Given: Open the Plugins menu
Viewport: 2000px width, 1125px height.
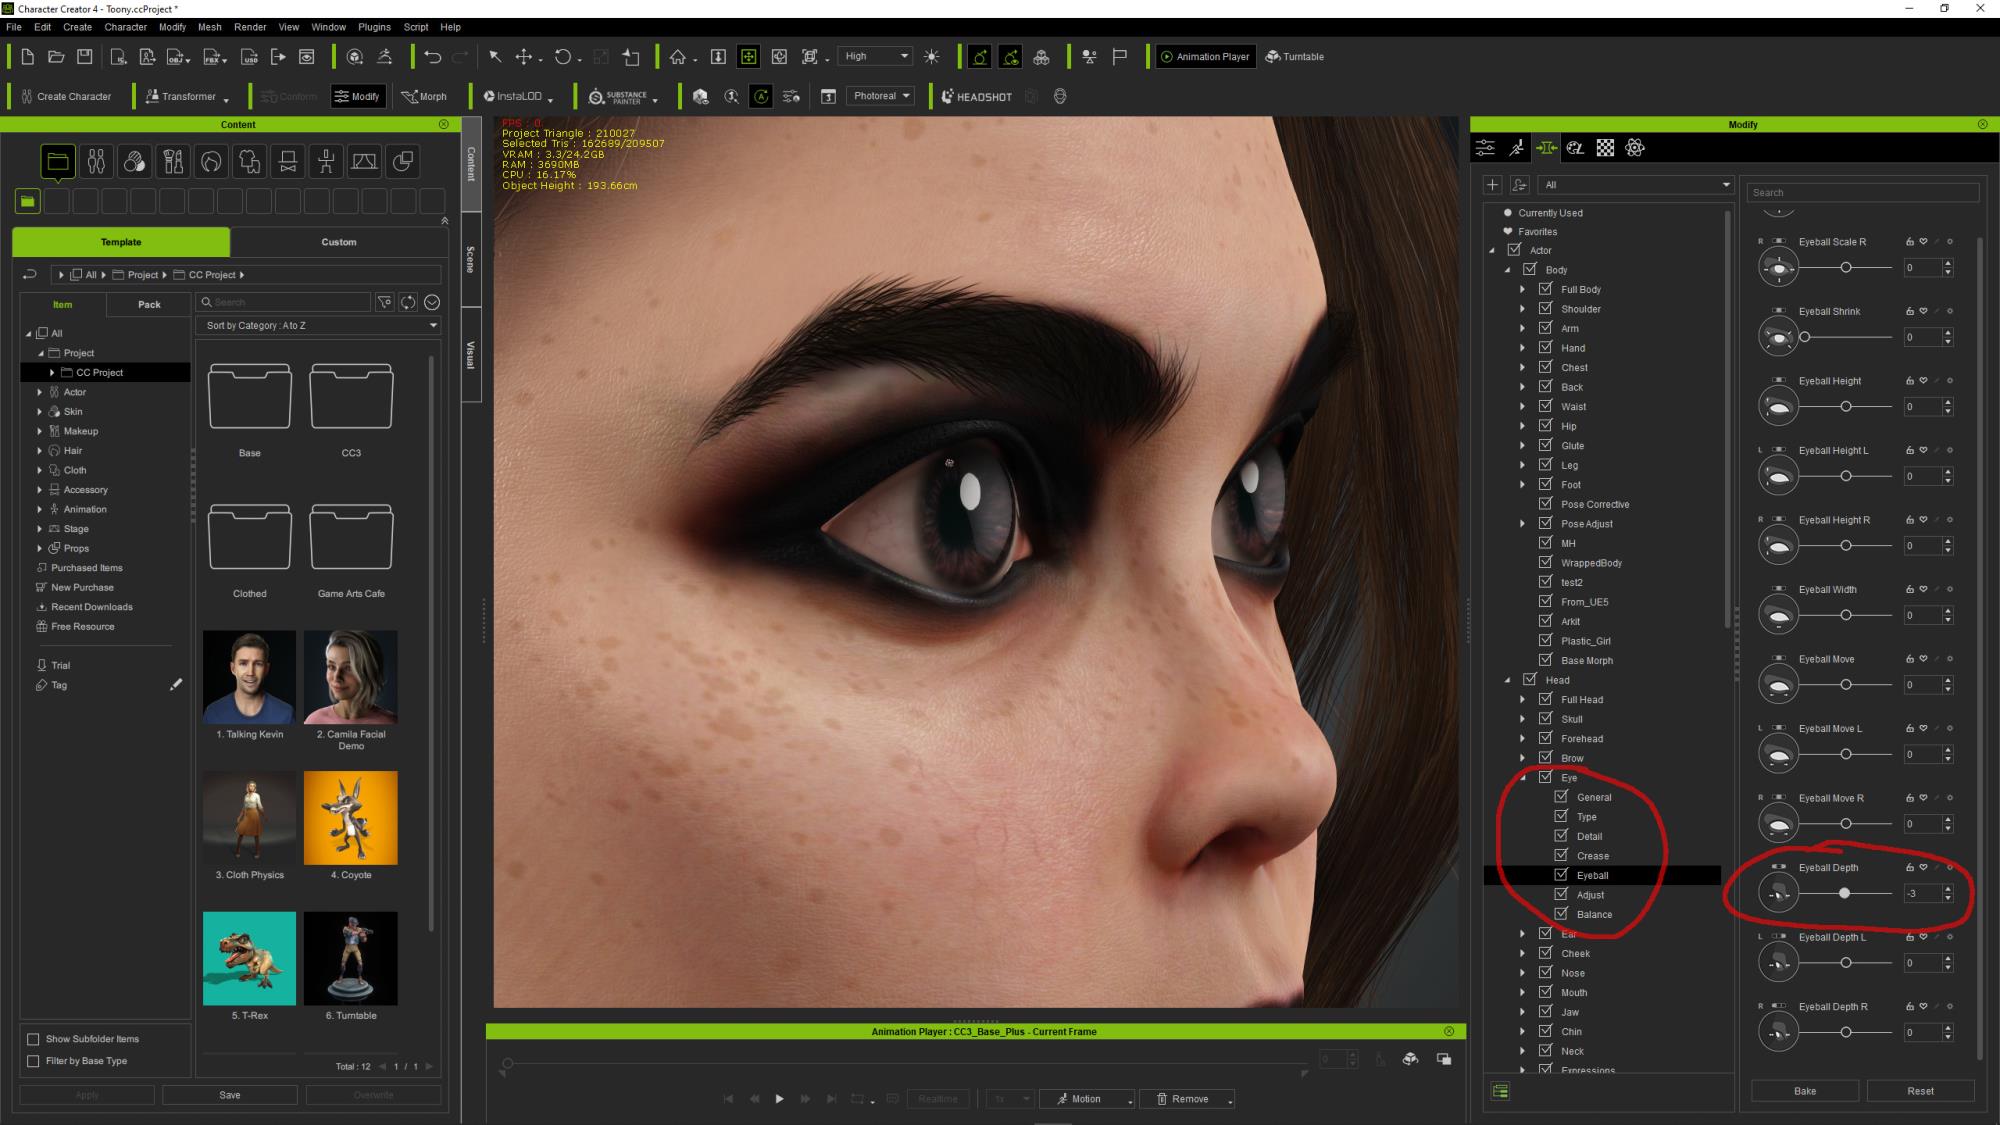Looking at the screenshot, I should [x=375, y=27].
